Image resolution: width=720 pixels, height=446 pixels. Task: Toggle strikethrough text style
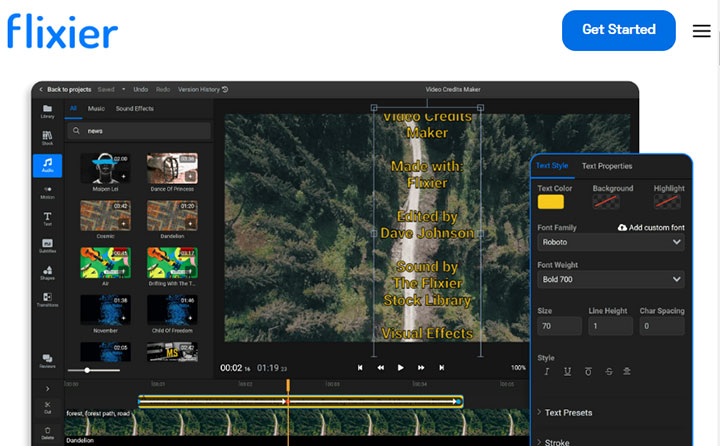[x=608, y=372]
